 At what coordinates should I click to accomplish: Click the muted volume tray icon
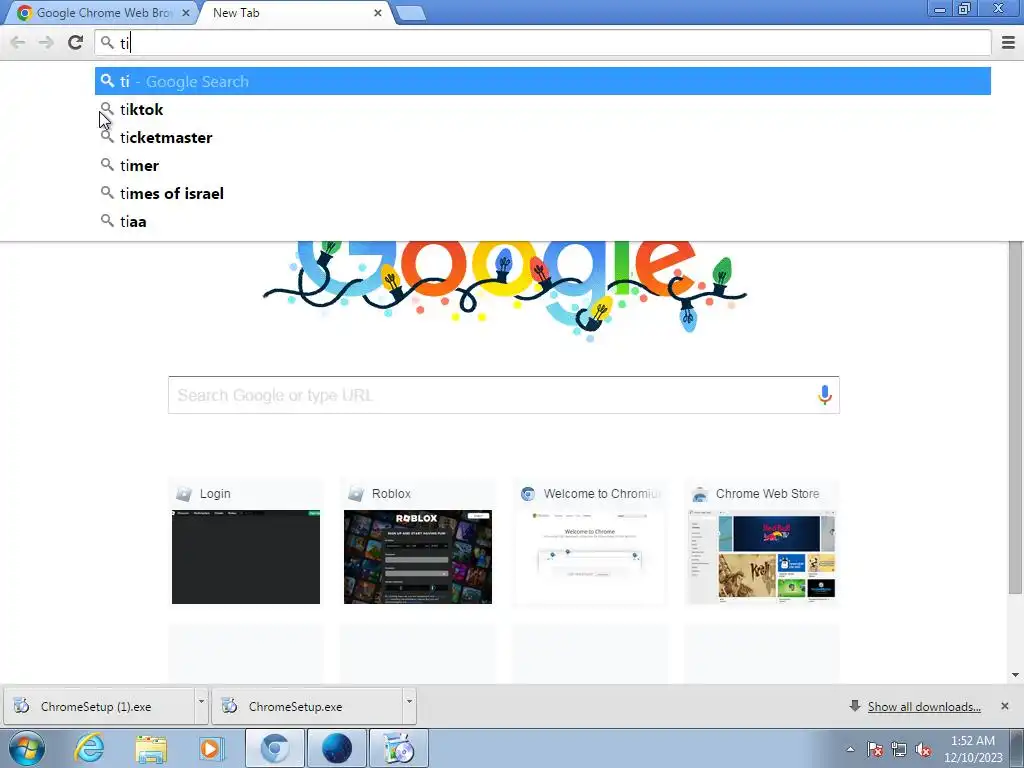pos(923,749)
